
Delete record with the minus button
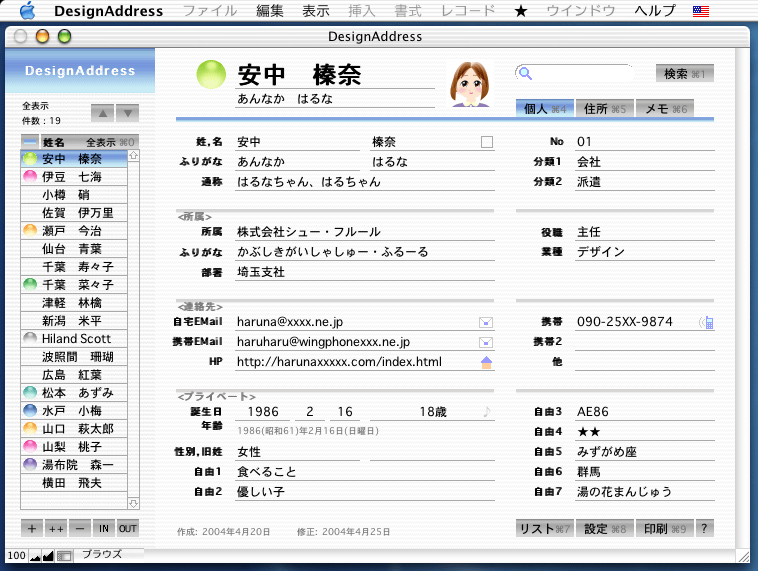(x=80, y=528)
